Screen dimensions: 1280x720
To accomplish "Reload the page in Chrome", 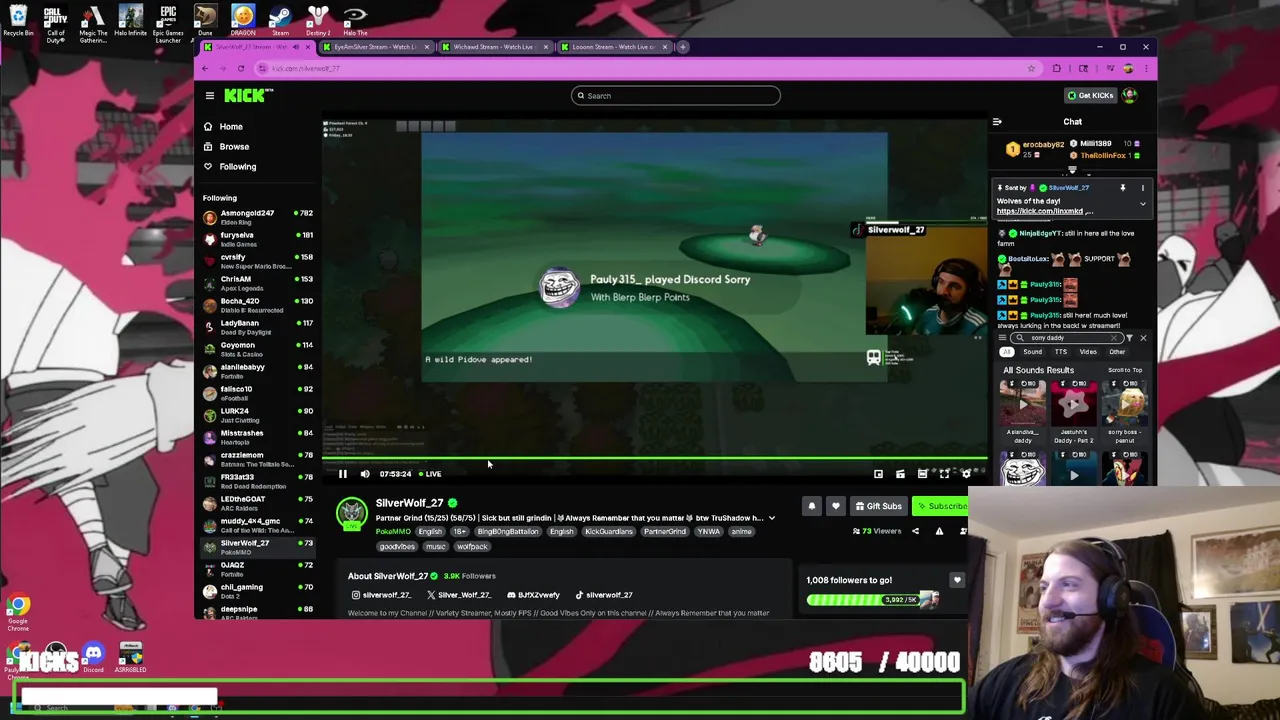I will tap(241, 68).
